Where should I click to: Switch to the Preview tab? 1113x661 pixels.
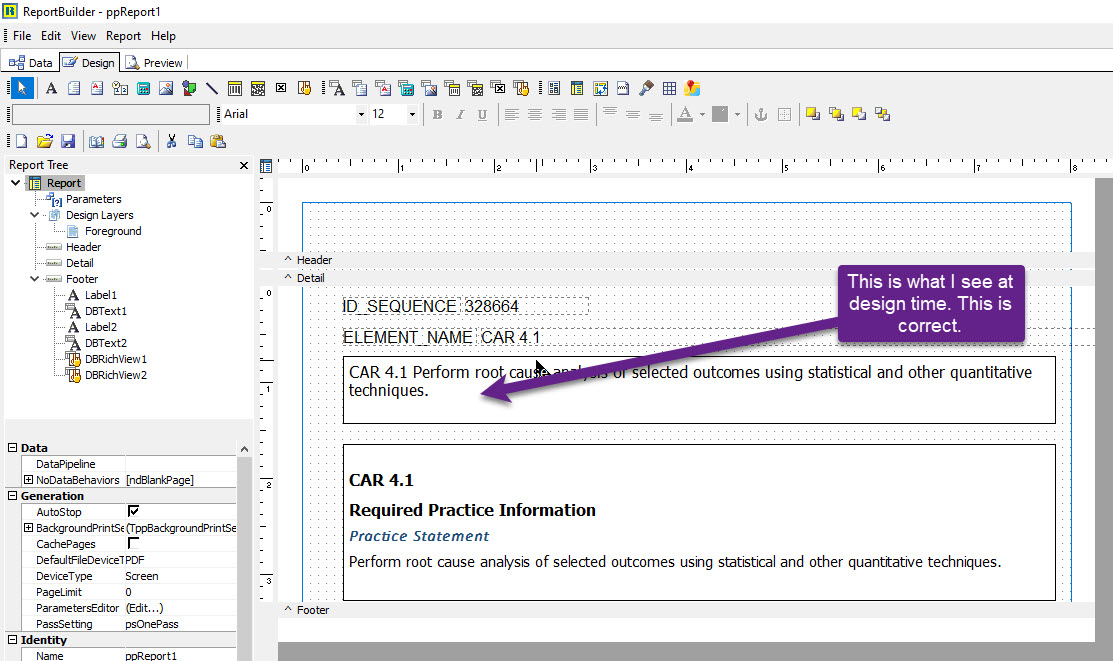point(155,62)
